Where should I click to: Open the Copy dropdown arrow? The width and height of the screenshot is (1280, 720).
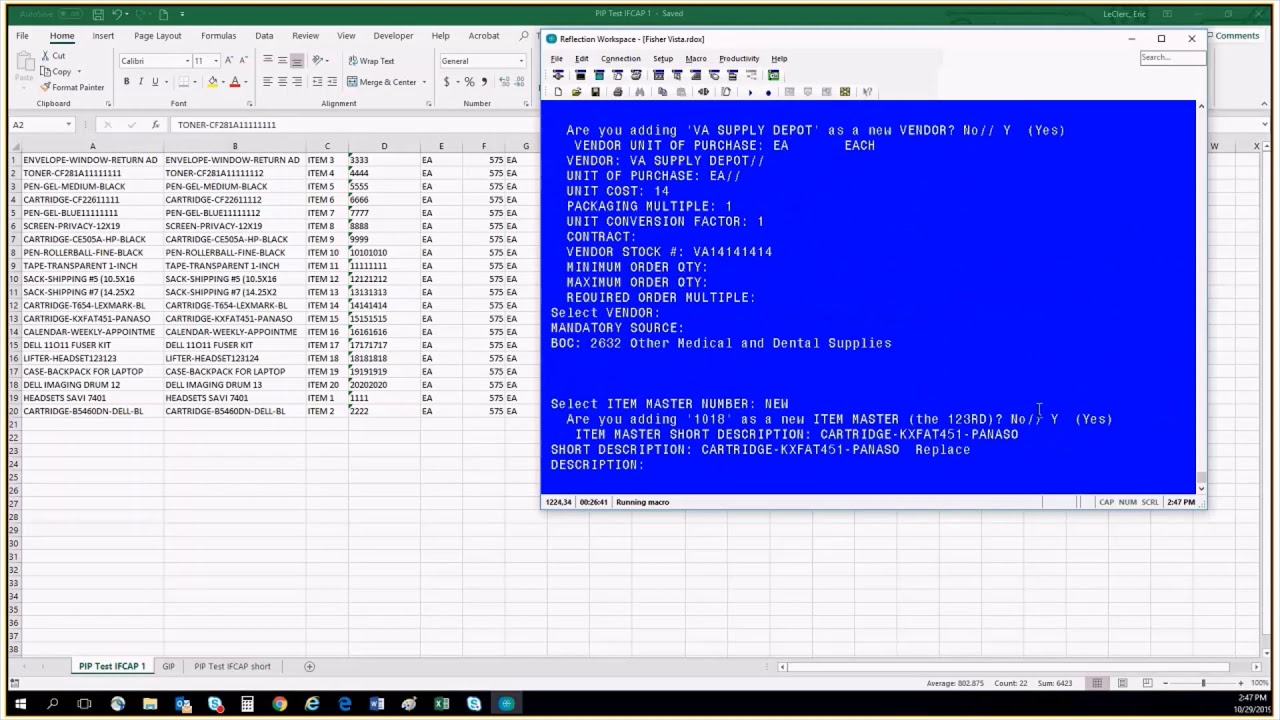tap(79, 72)
